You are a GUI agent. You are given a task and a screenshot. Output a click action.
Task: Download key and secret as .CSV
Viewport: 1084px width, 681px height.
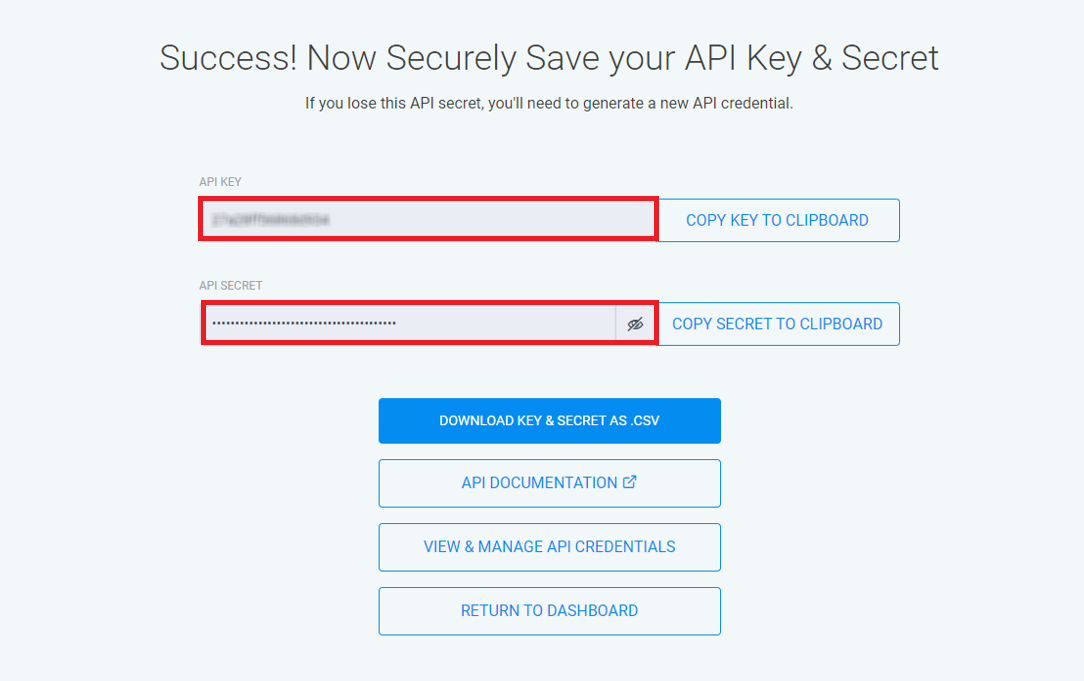(x=549, y=421)
